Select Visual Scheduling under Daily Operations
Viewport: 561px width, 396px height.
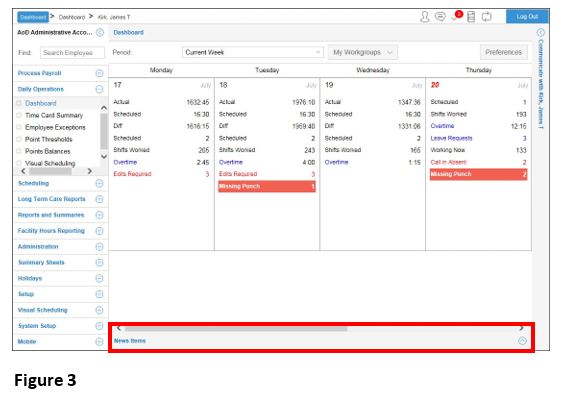50,163
